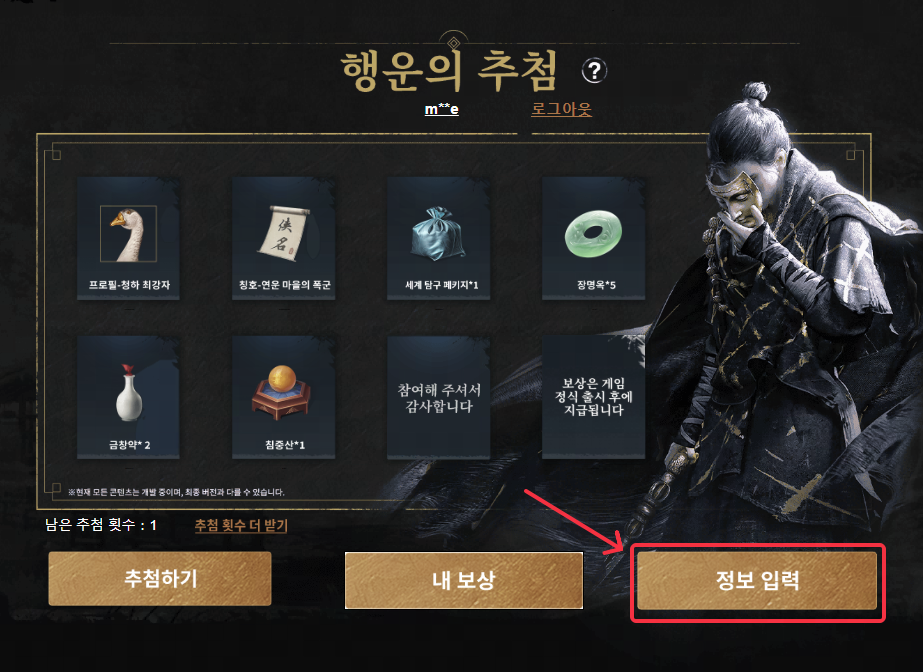This screenshot has height=672, width=923.
Task: Click the 로그아웃 logout link
Action: pos(561,109)
